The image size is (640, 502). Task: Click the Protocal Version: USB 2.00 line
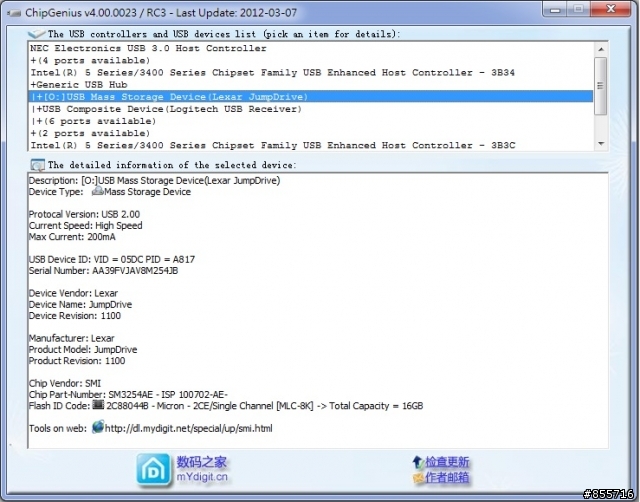pos(84,214)
